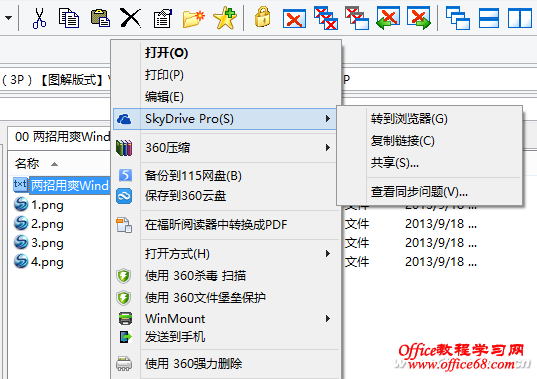Screen dimensions: 537x379
Task: Click the 360云盘 cloud icon
Action: pyautogui.click(x=124, y=196)
